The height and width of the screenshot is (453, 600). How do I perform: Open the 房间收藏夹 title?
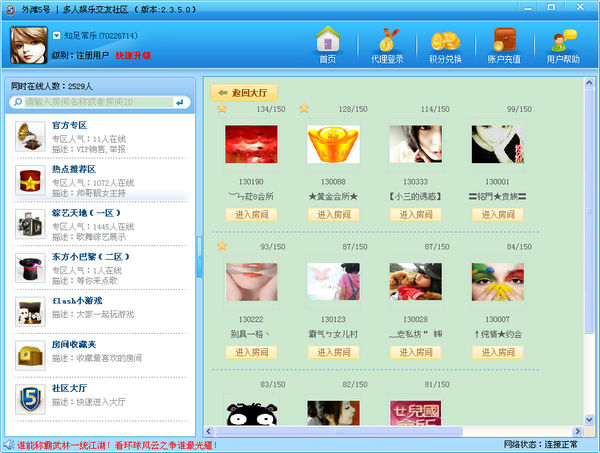[74, 344]
